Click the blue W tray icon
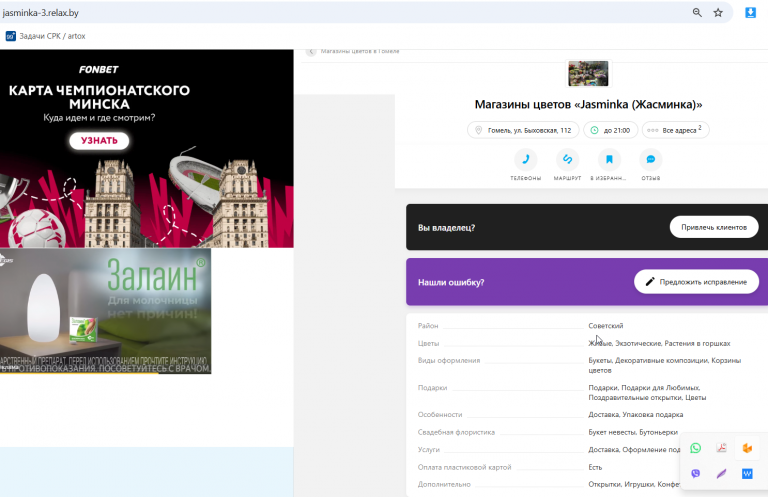 747,473
